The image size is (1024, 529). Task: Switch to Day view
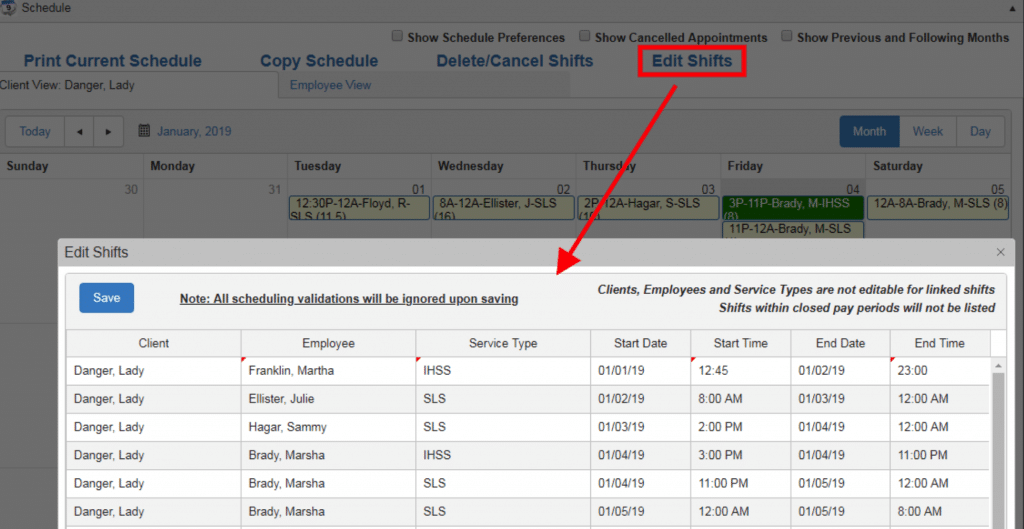[980, 131]
